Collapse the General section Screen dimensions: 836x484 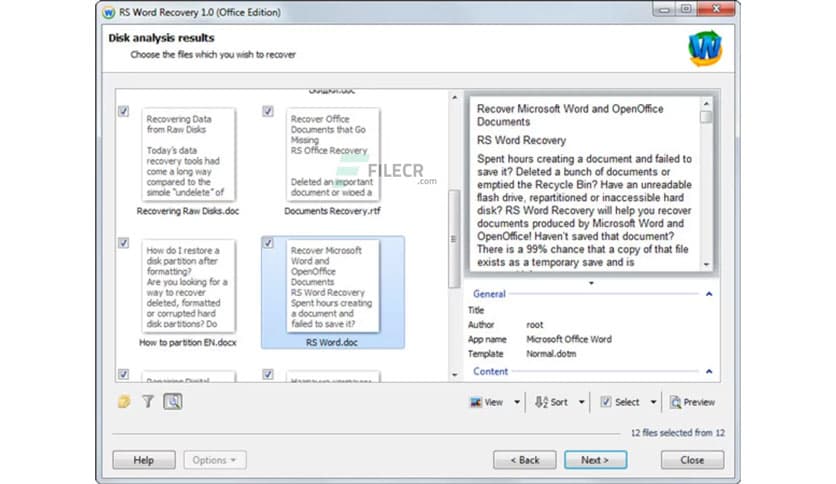pos(709,294)
